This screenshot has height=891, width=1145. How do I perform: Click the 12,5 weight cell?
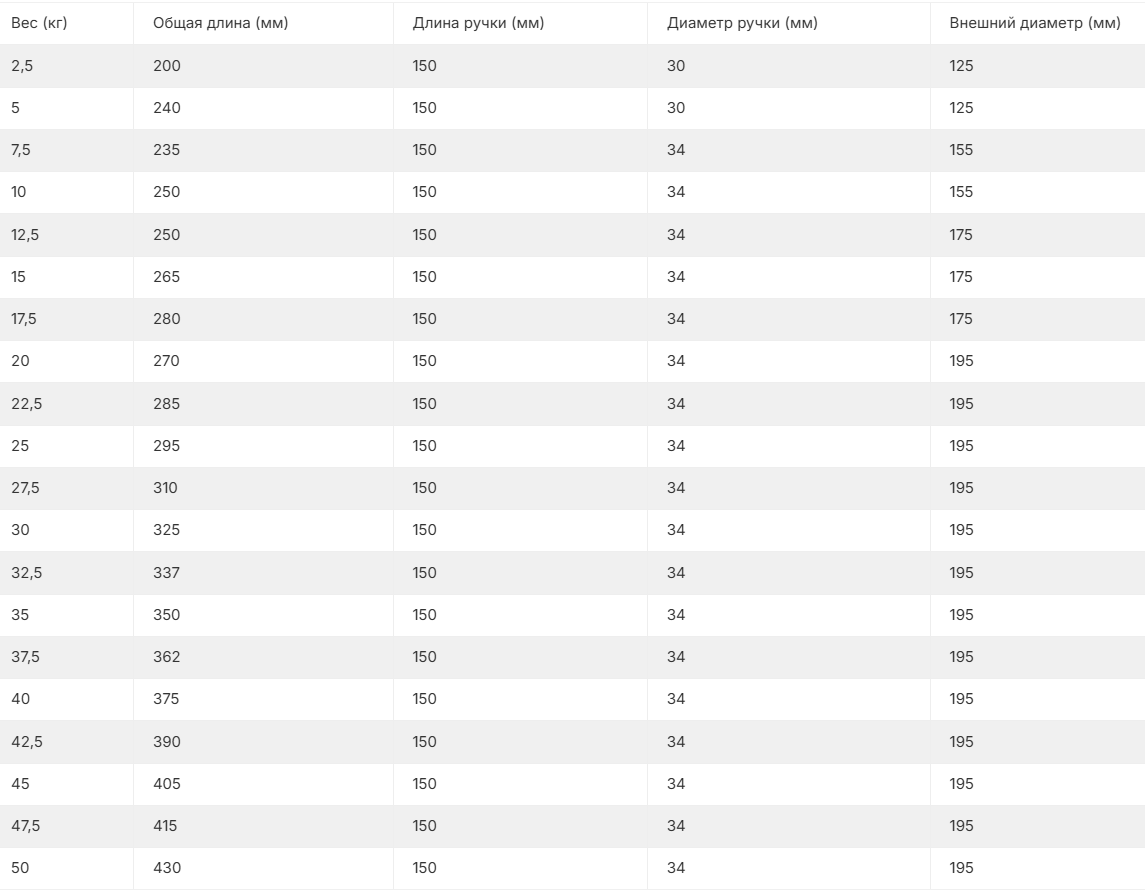point(26,235)
